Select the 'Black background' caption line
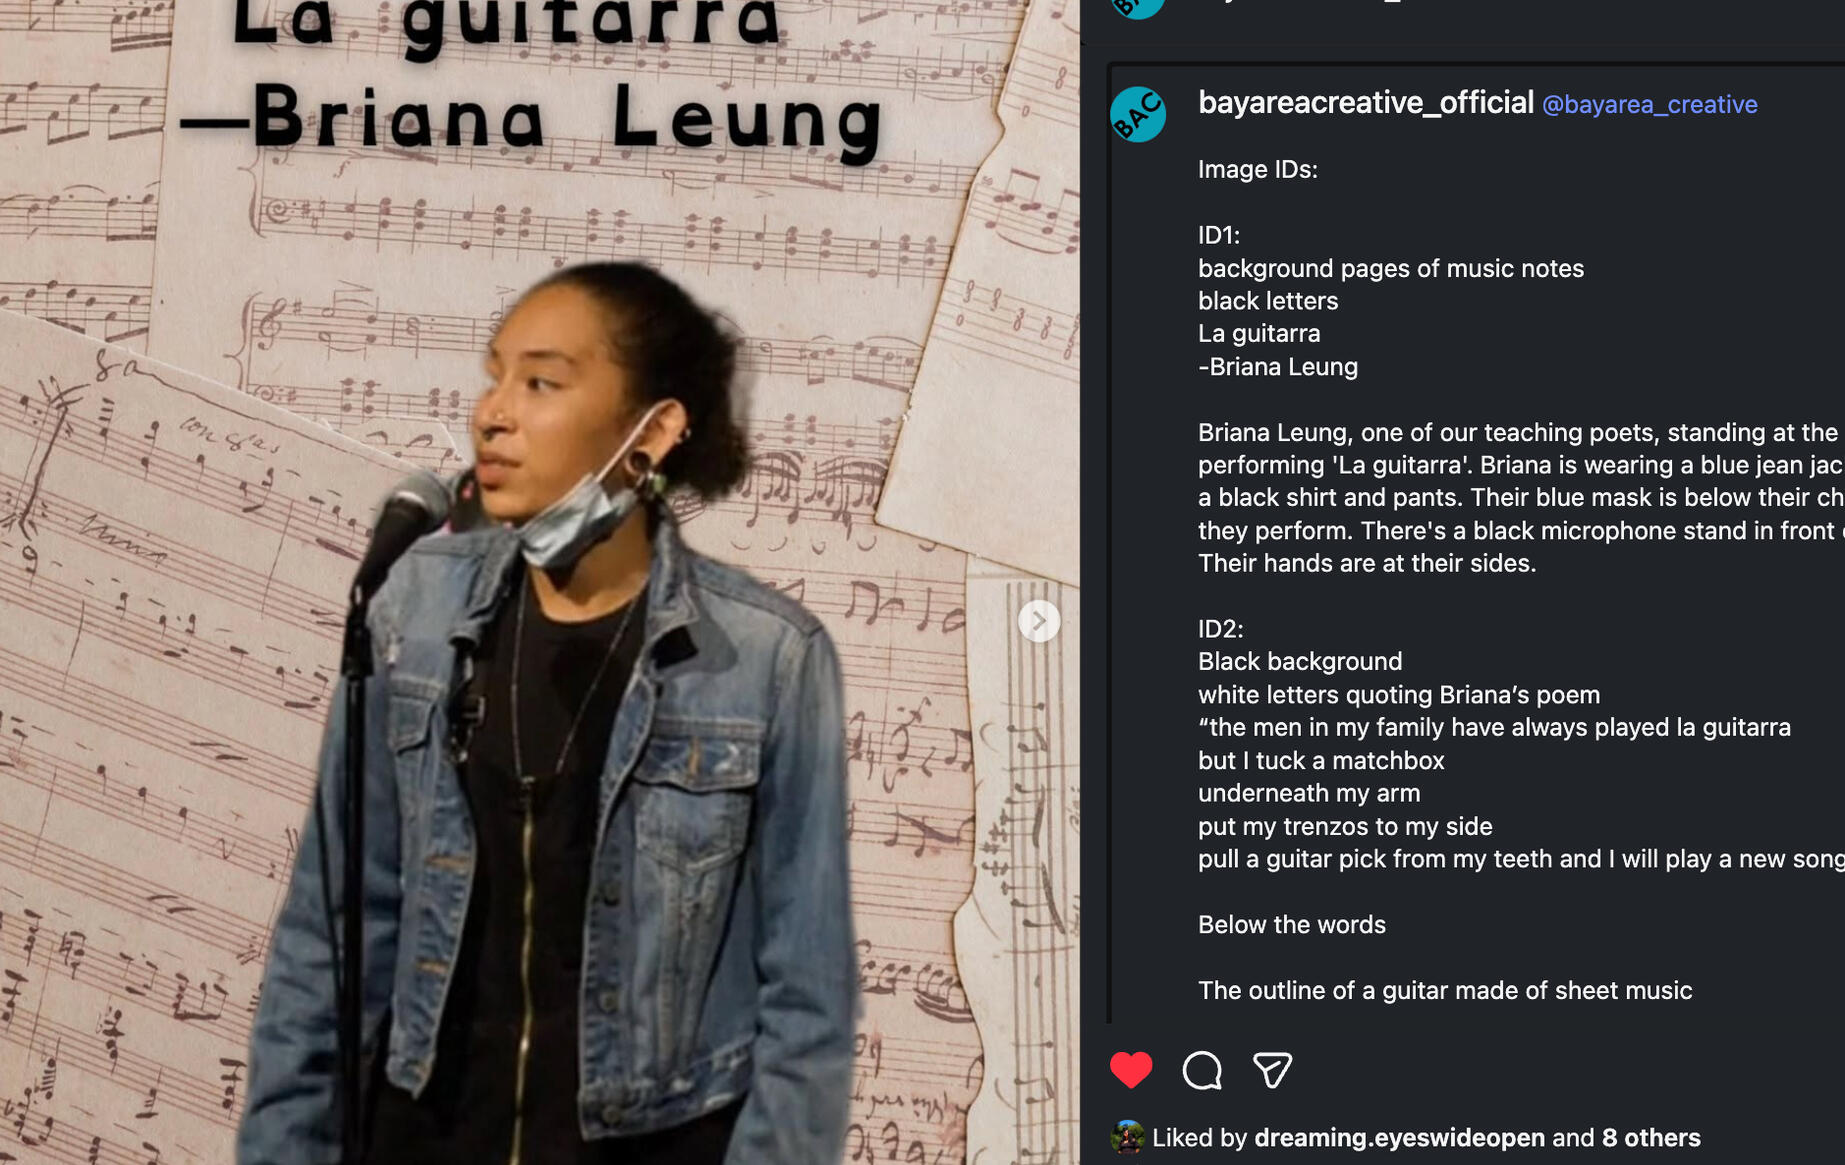1845x1165 pixels. pos(1299,661)
